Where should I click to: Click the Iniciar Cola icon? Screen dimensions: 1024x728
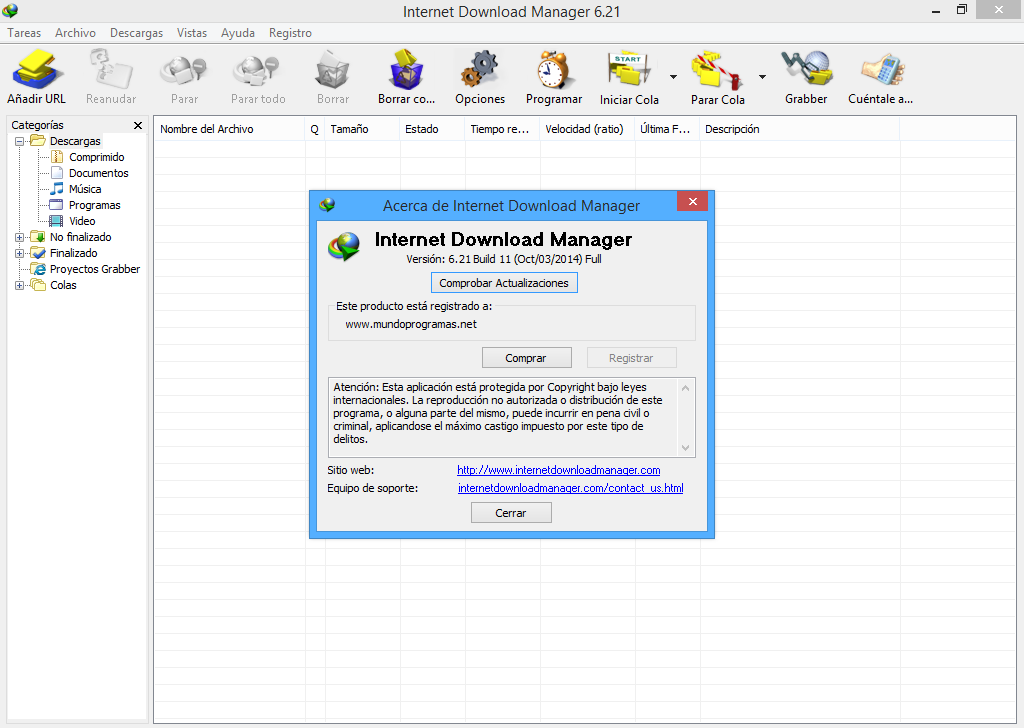coord(628,70)
